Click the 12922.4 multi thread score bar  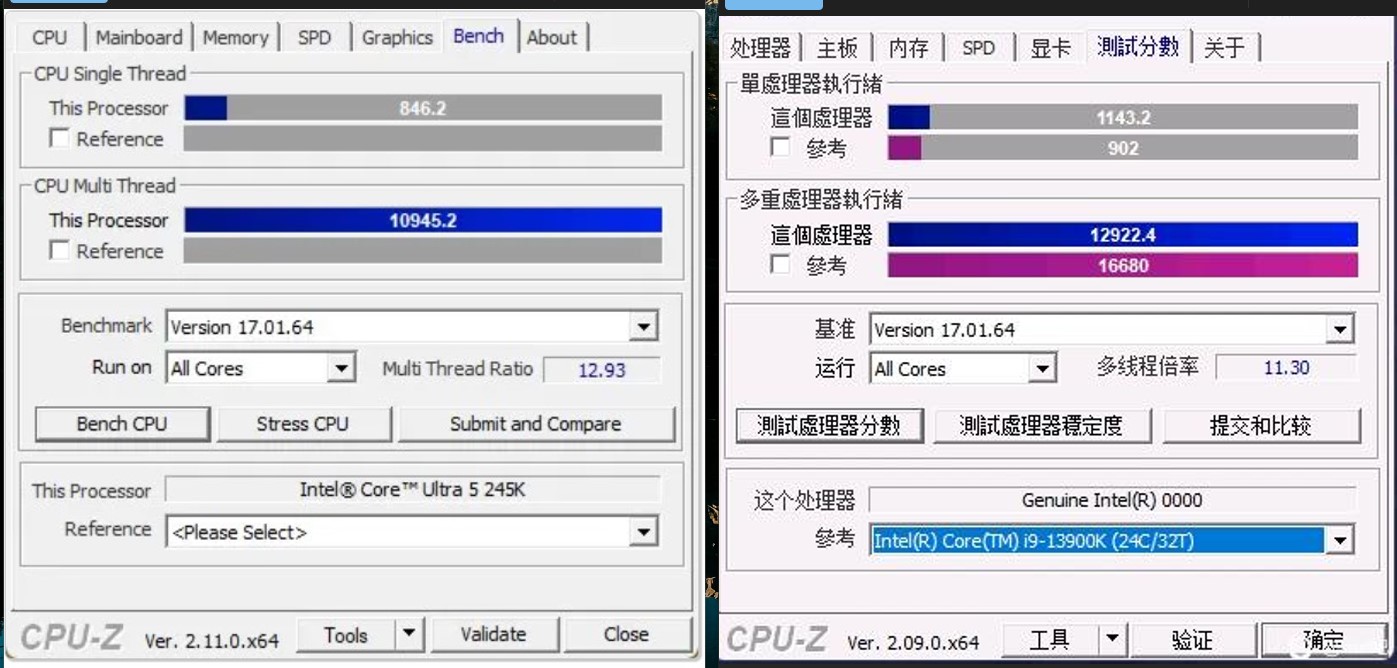point(1123,234)
